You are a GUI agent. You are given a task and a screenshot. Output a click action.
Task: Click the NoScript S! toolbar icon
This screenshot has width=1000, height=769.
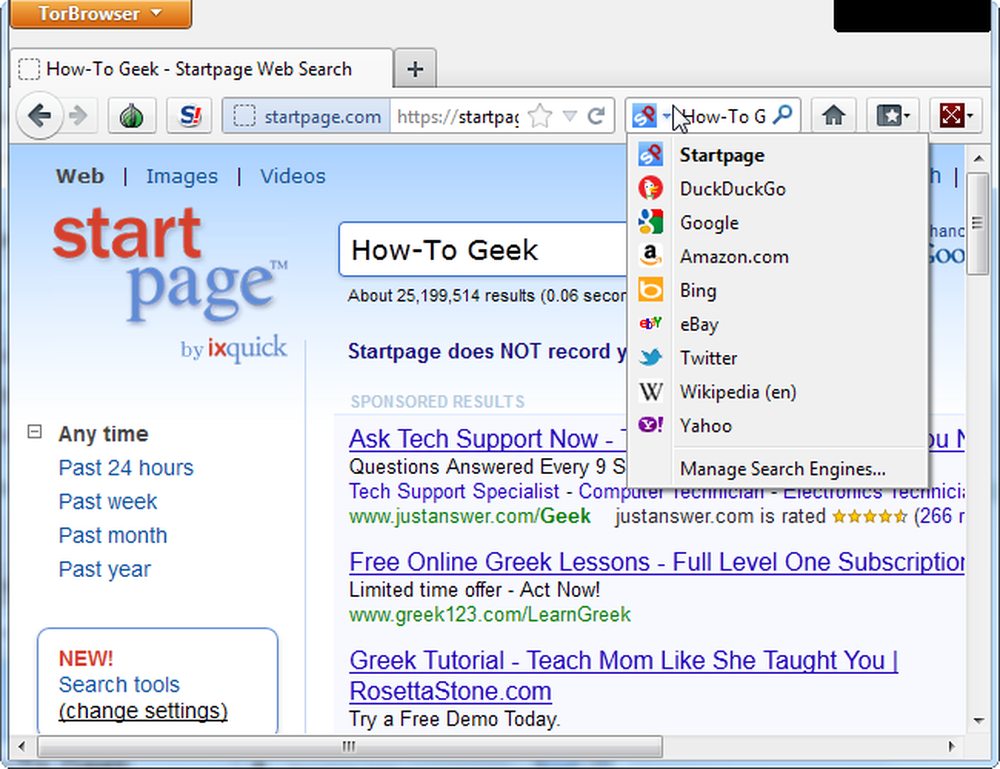tap(189, 115)
